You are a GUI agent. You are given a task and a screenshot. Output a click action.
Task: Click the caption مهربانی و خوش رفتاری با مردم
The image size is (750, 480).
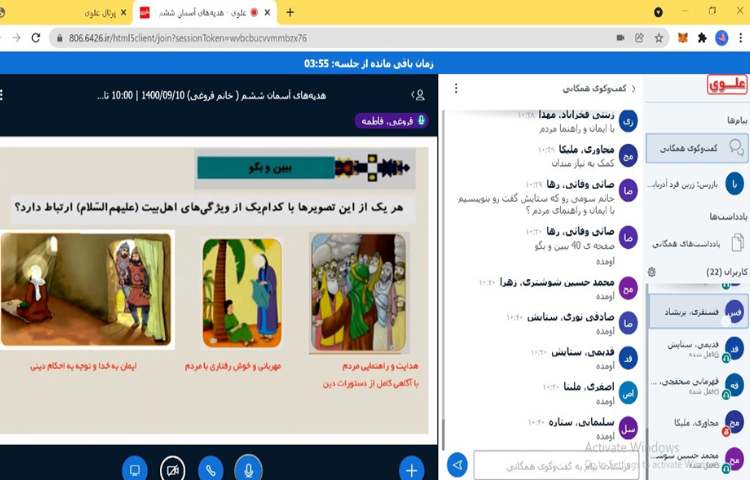[233, 366]
